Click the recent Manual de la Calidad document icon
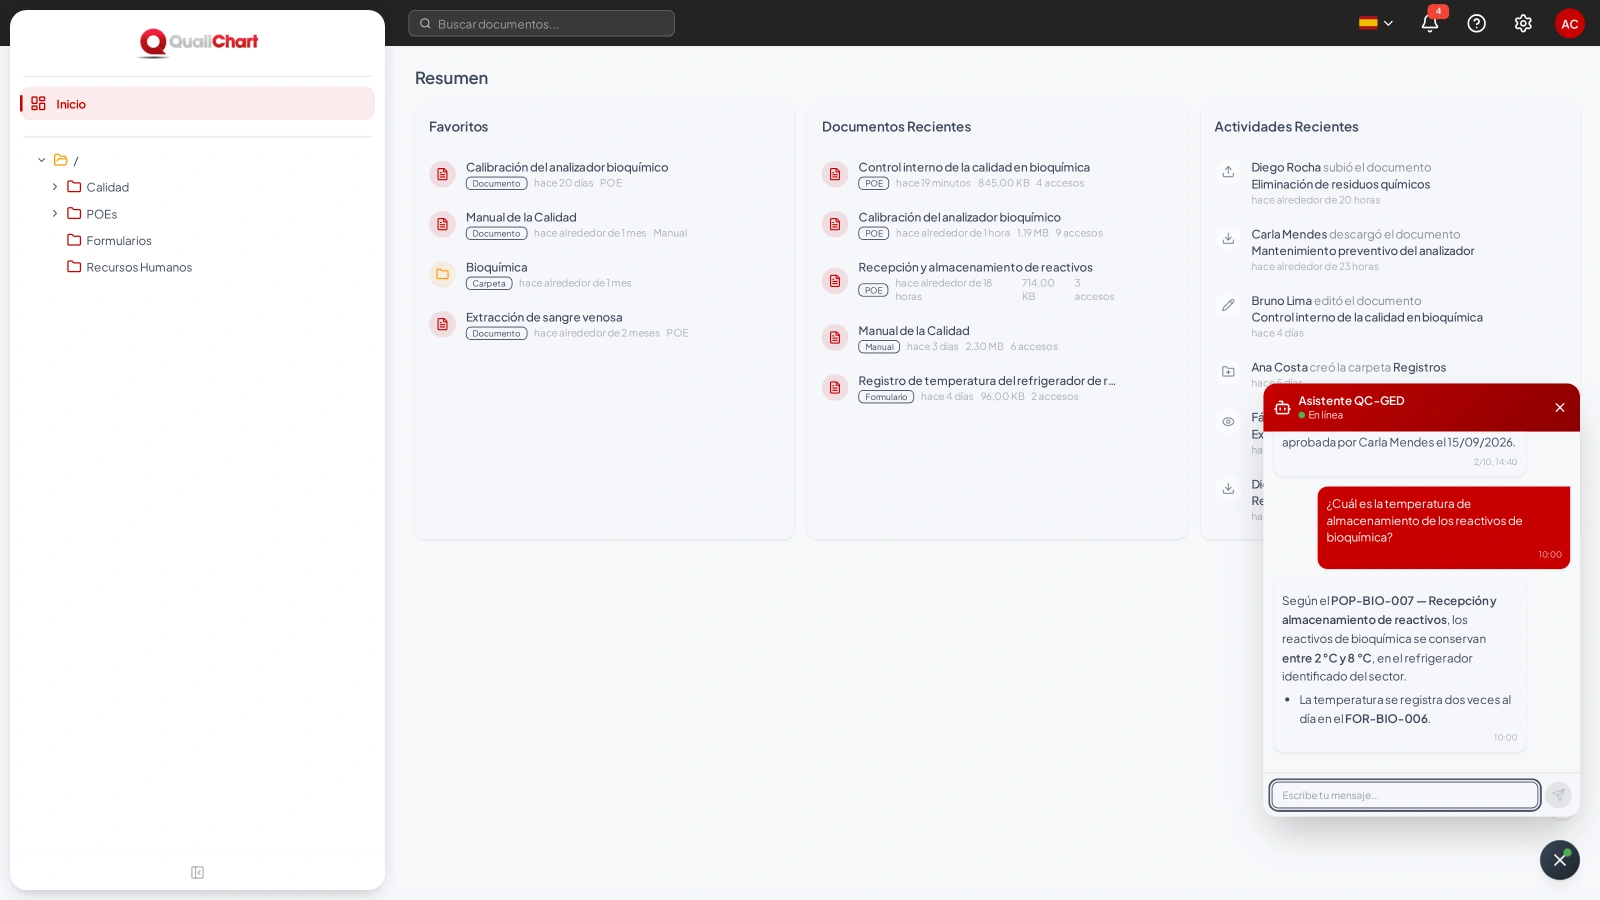 (835, 338)
